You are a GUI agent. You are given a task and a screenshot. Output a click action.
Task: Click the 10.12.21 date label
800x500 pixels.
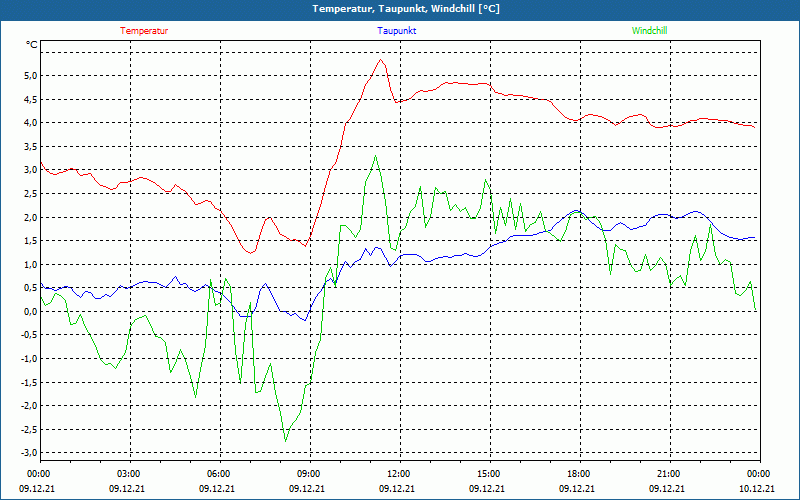point(757,489)
